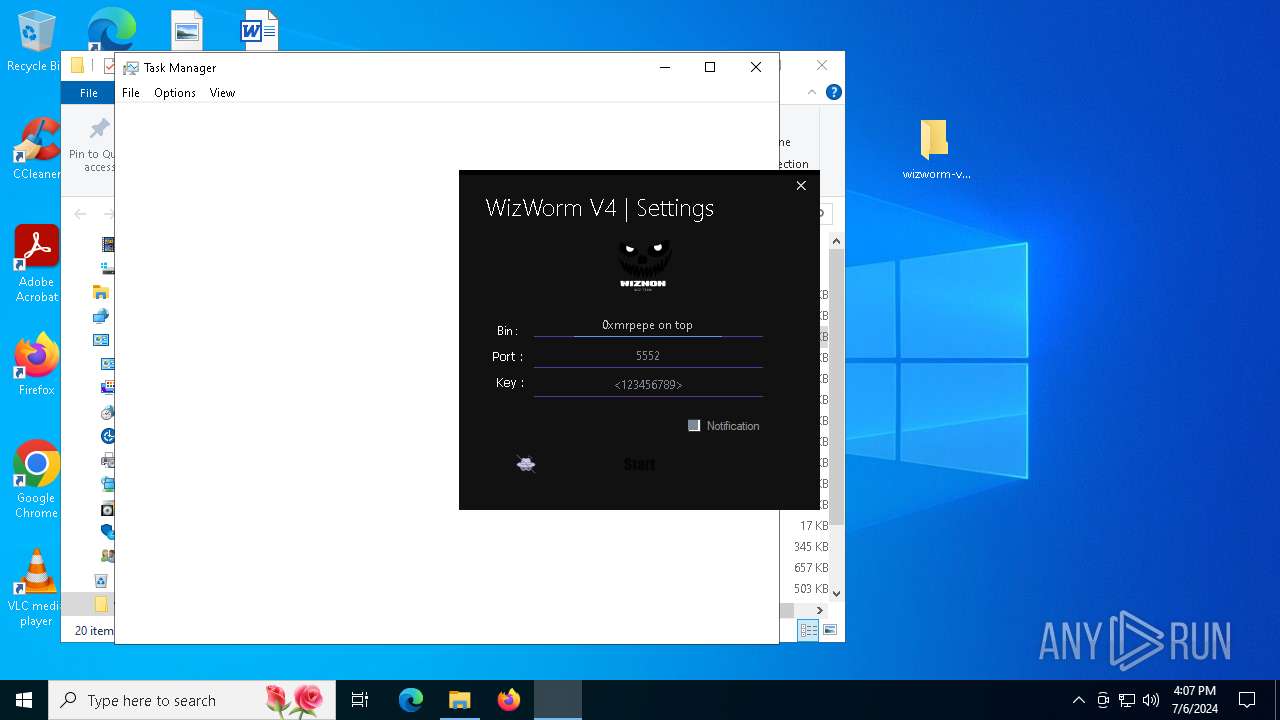Open the network tray icon

1127,700
